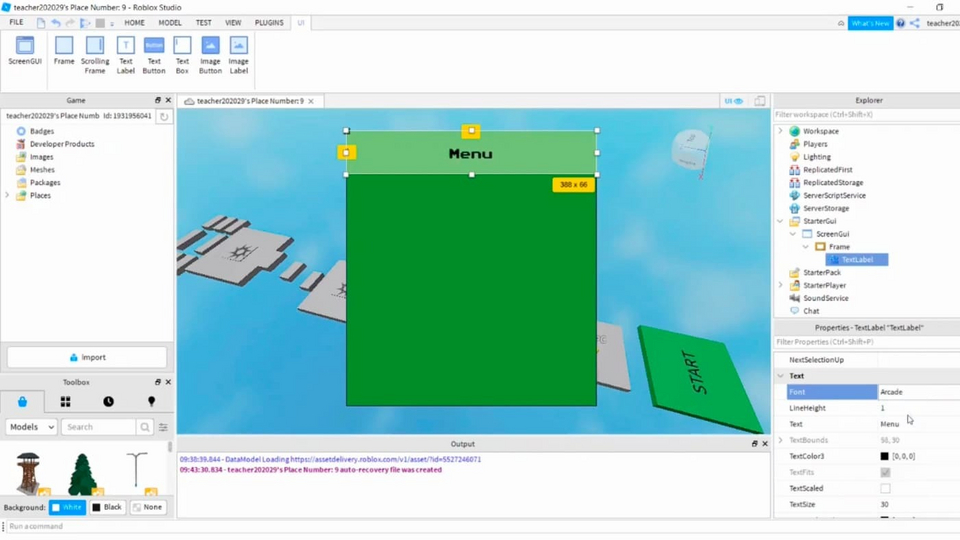Float the Game panel with the undock icon
Screen dimensions: 960x540
click(157, 100)
